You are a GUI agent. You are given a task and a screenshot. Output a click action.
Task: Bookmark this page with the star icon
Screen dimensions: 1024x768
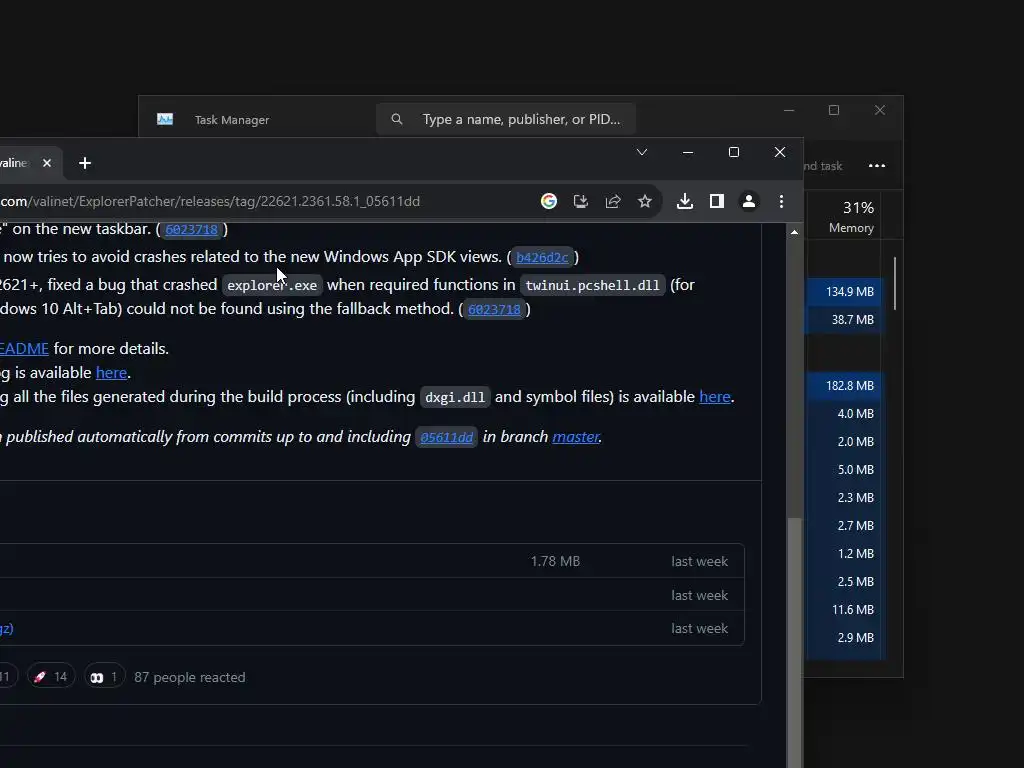tap(645, 201)
